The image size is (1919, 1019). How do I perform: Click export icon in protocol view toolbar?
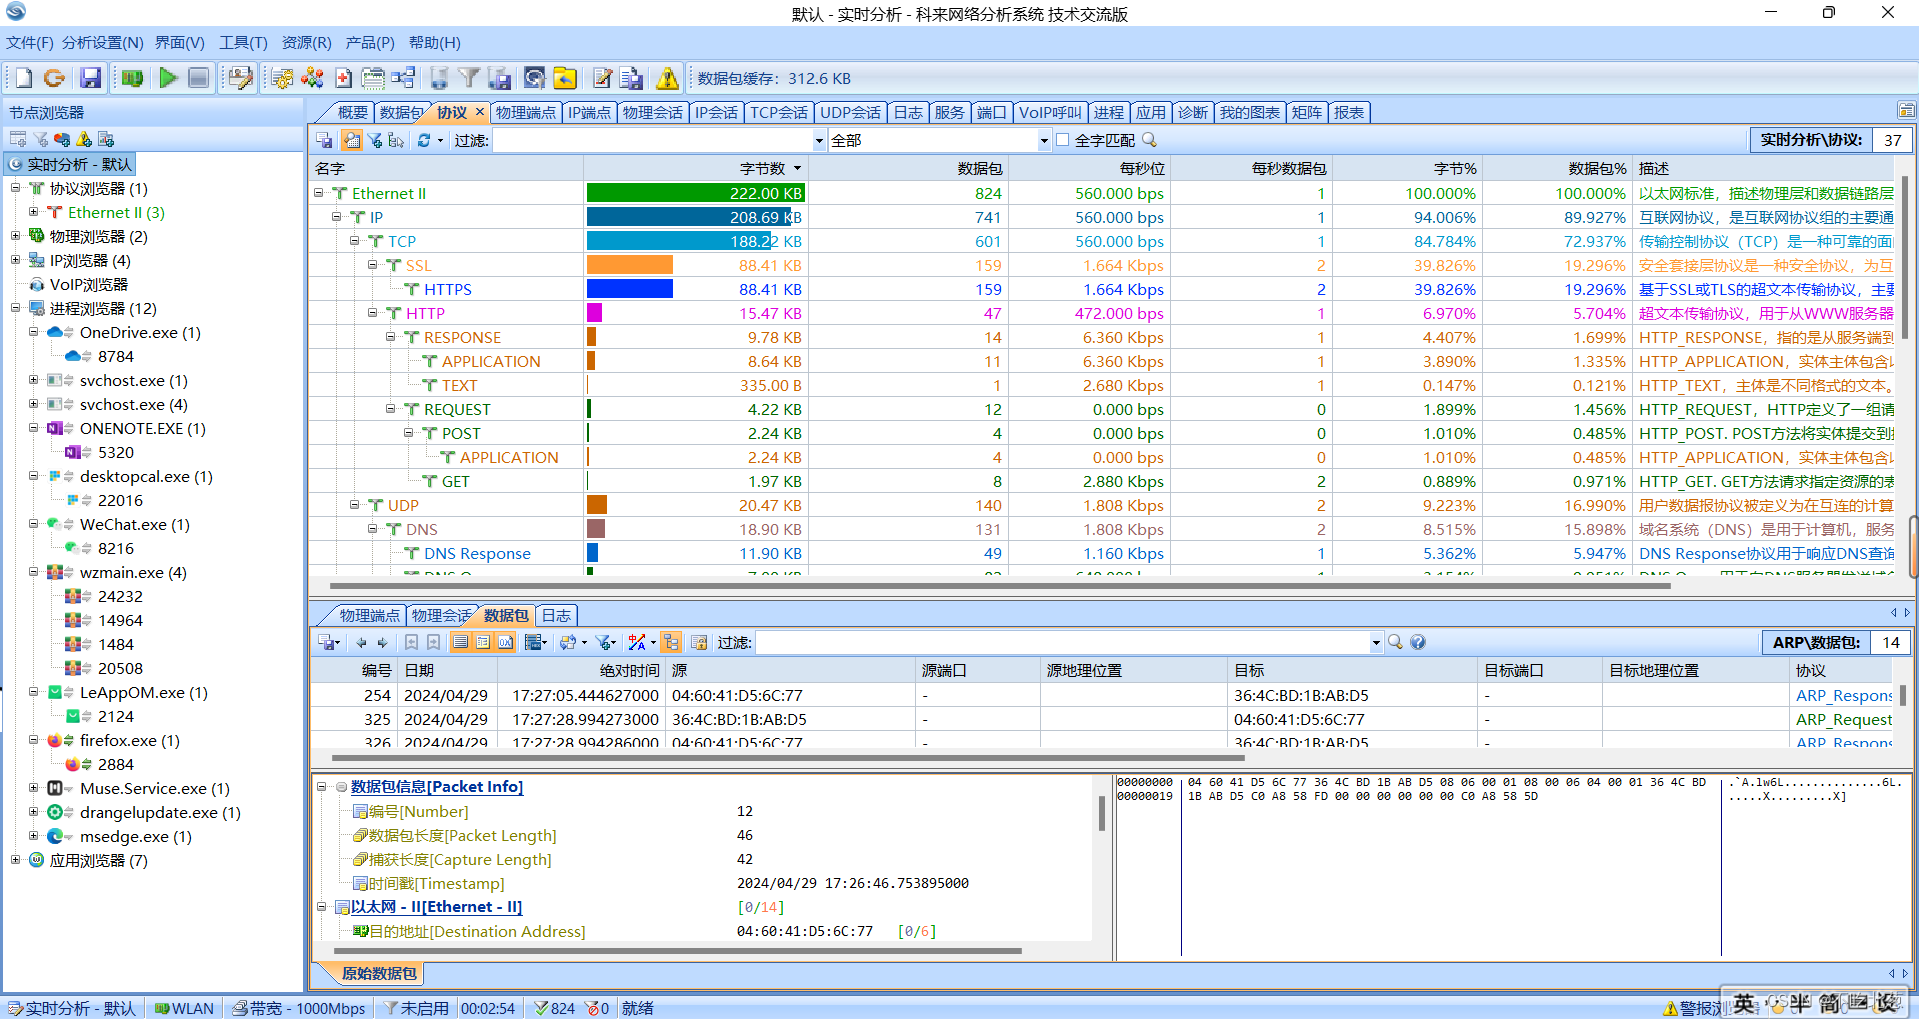tap(324, 140)
